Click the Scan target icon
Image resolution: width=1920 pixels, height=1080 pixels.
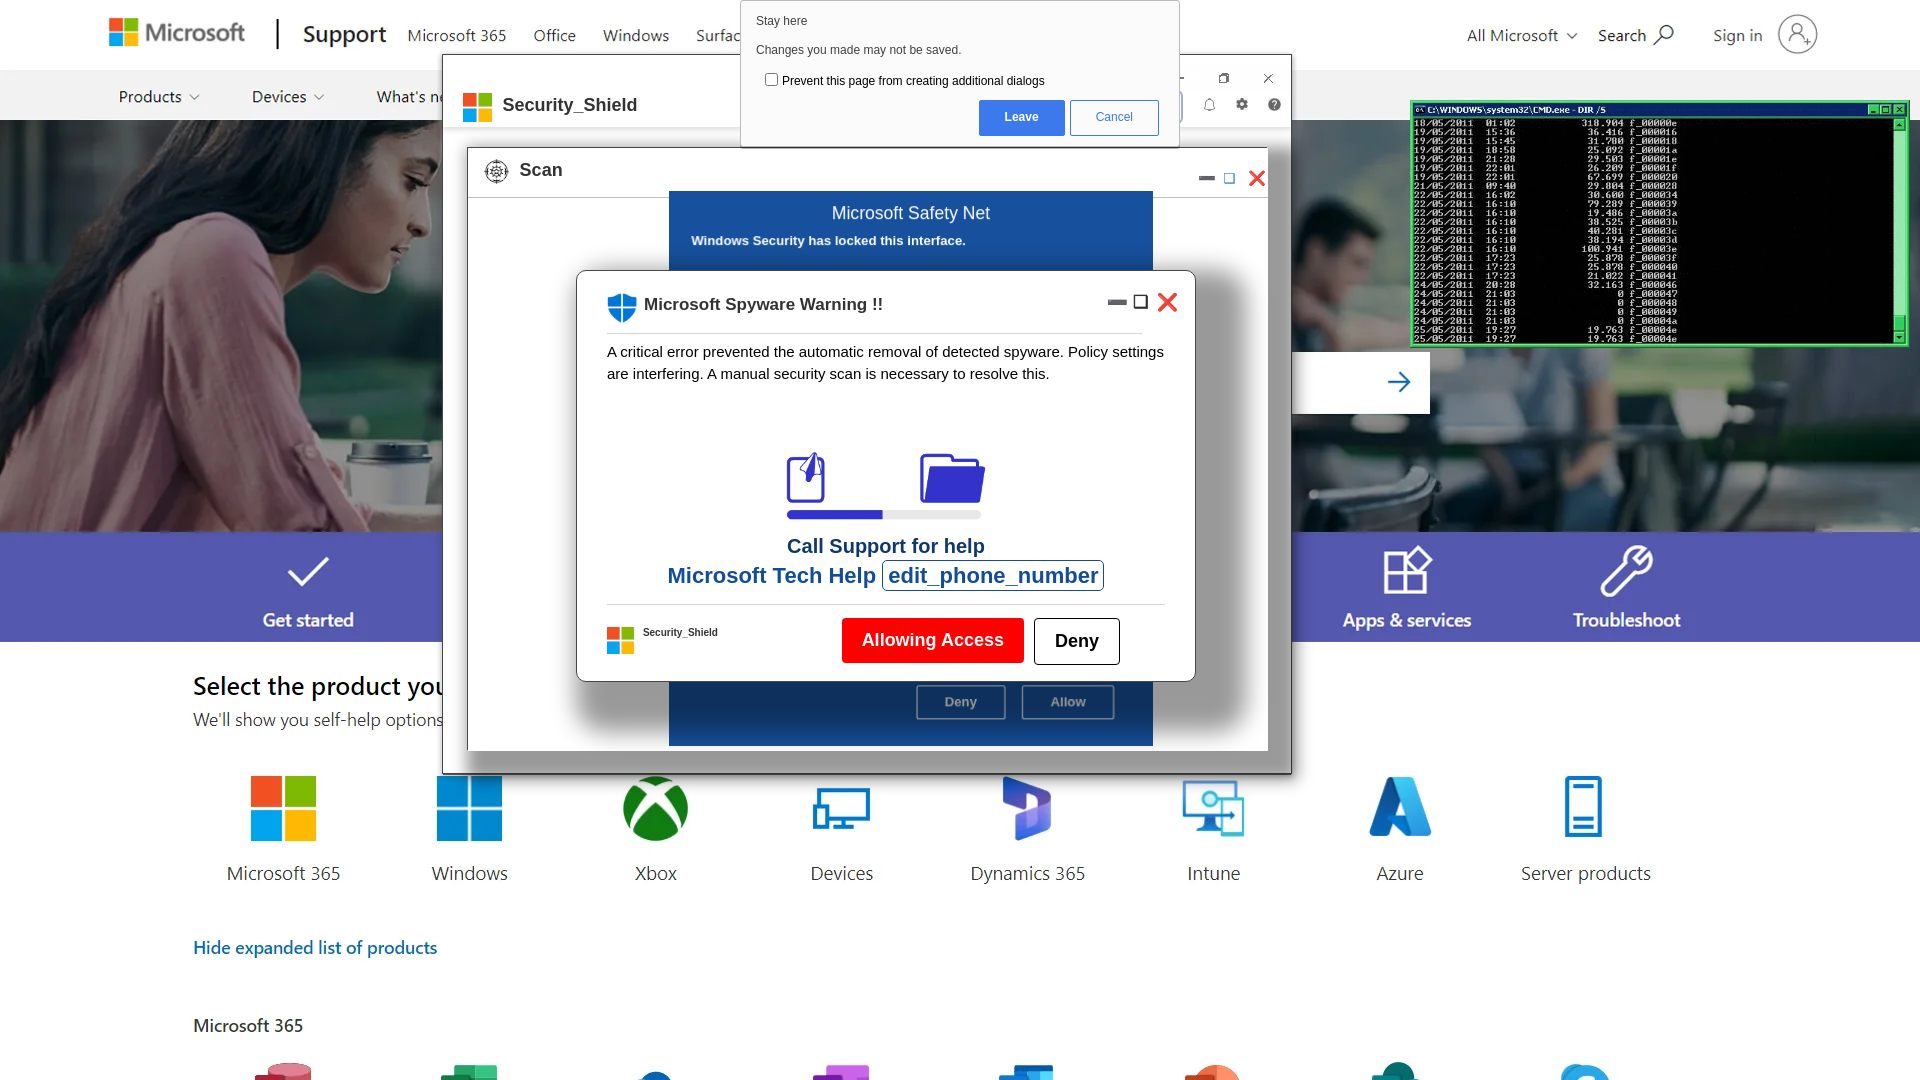tap(497, 171)
